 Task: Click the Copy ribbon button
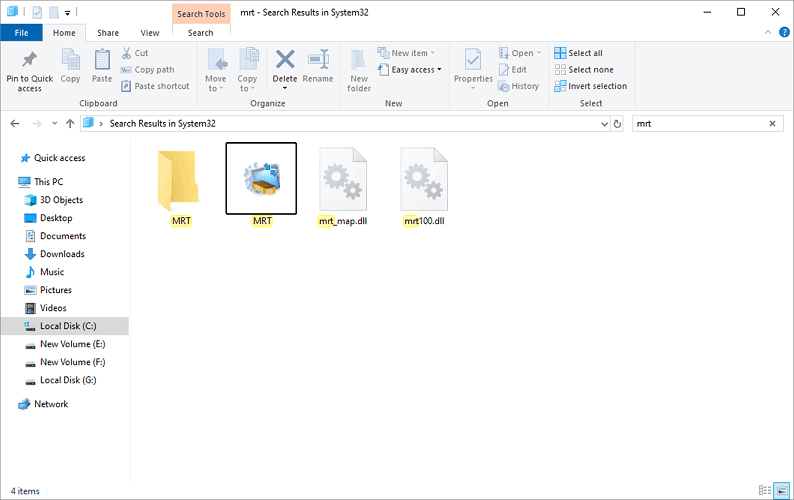click(70, 66)
